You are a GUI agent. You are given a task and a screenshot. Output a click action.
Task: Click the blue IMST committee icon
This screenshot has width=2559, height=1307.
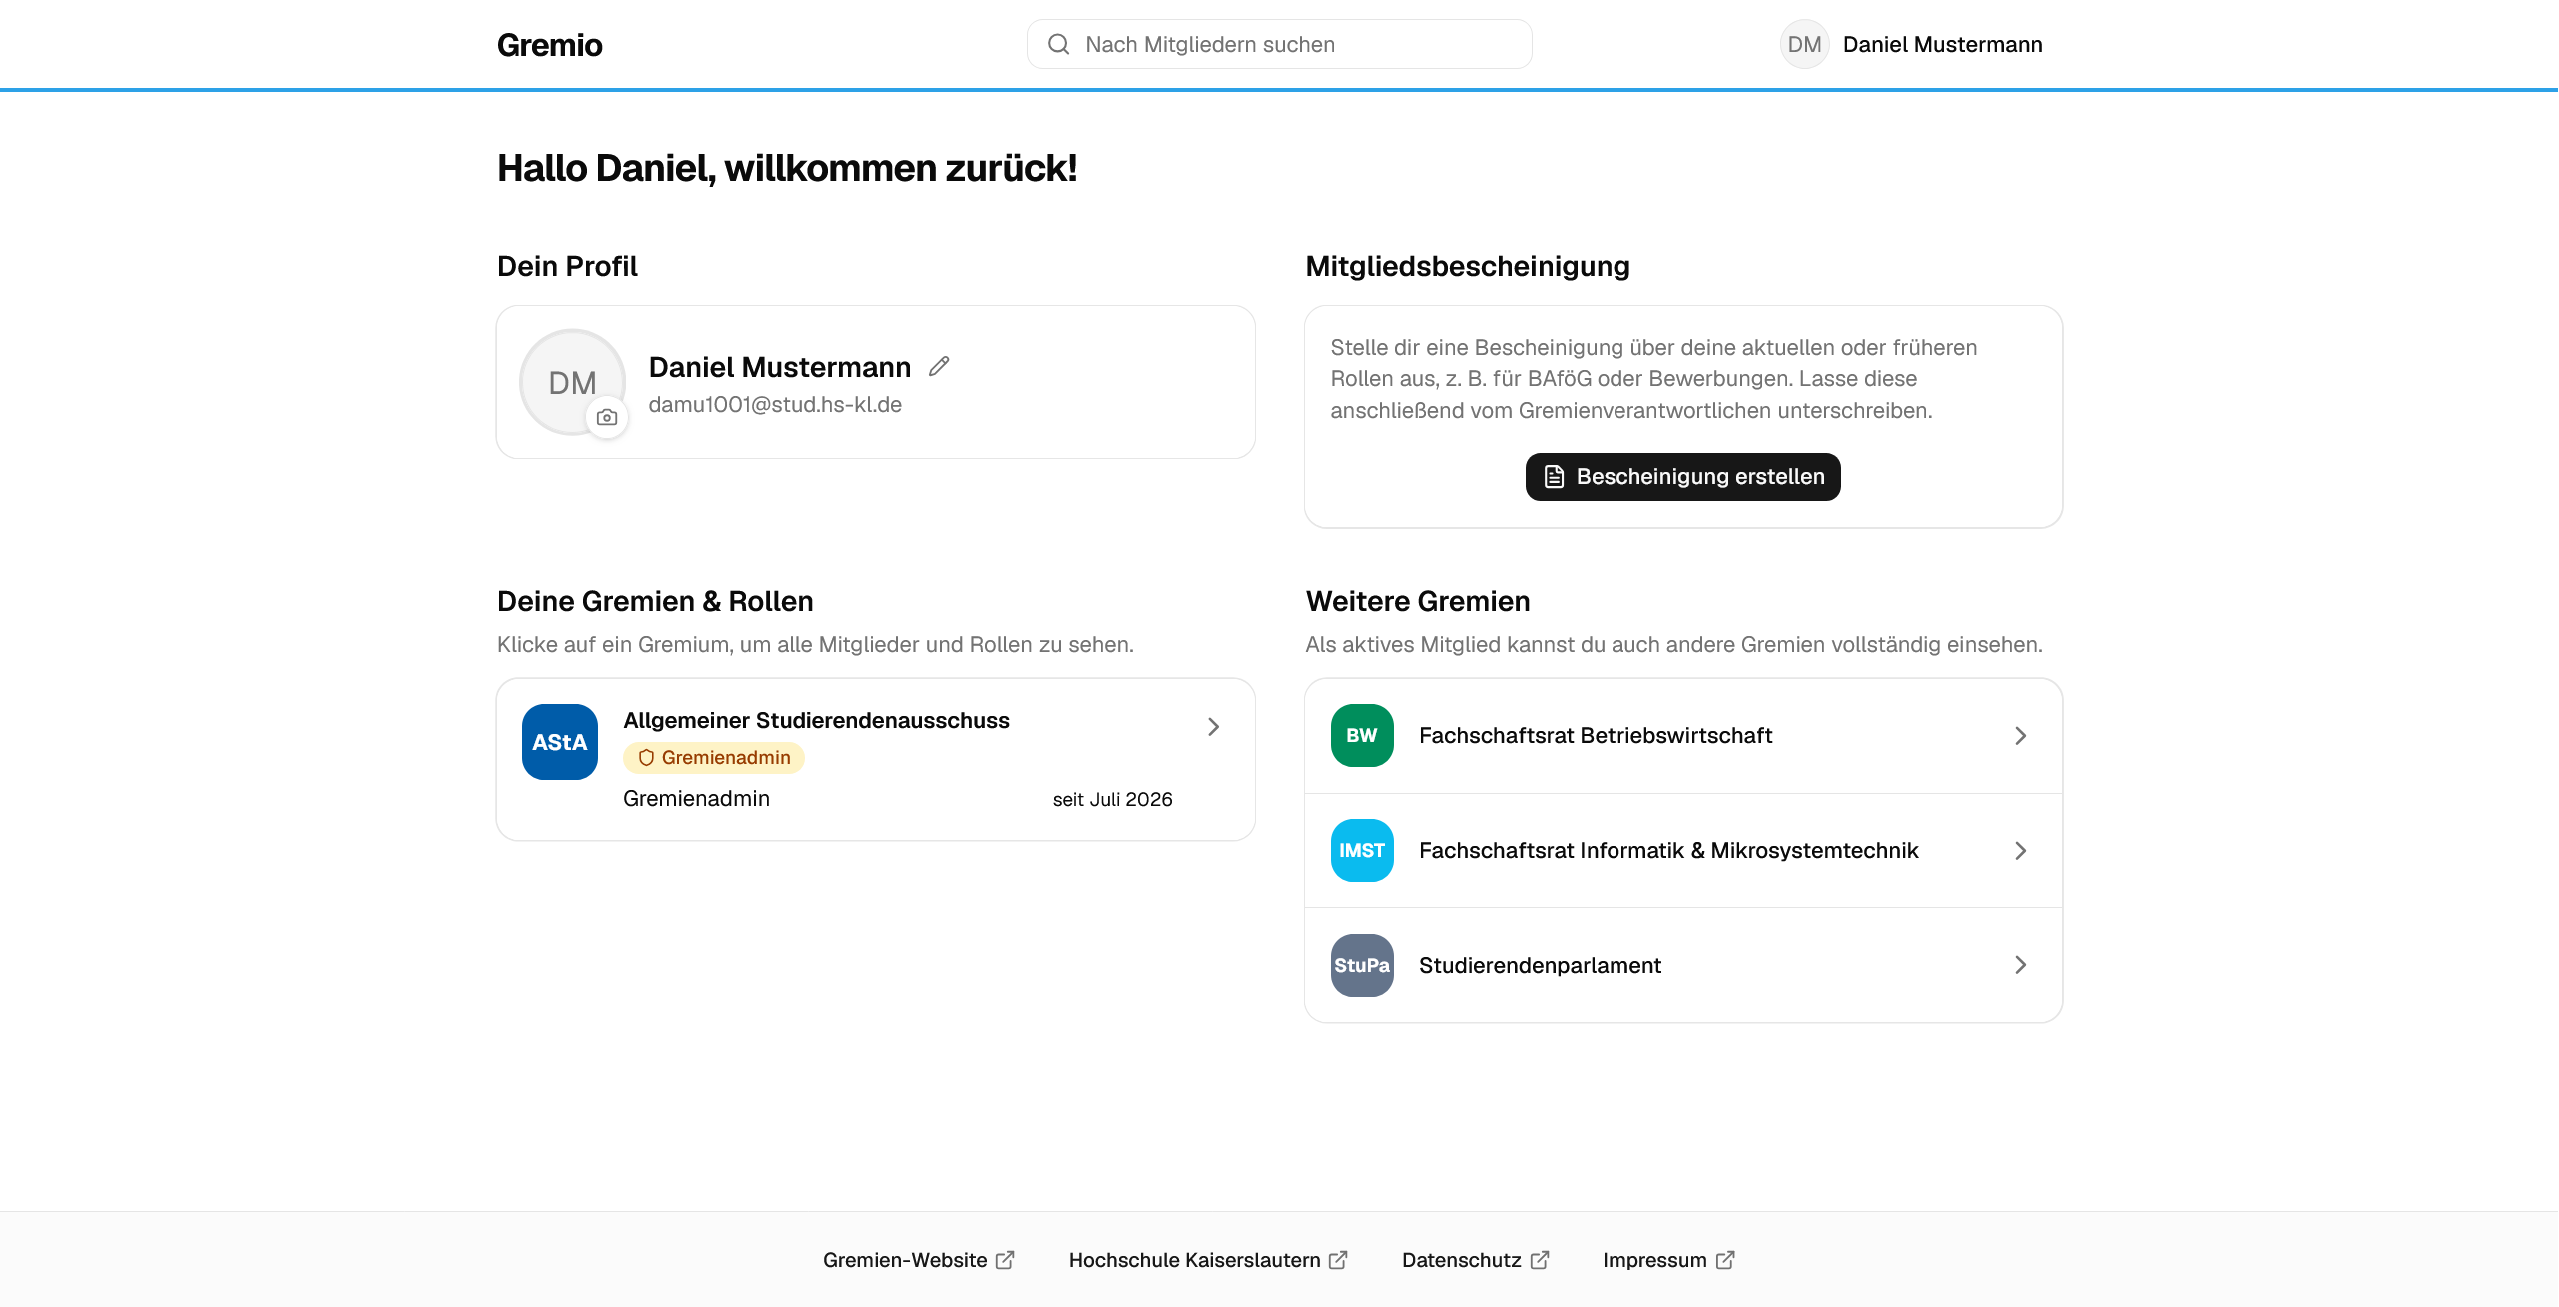point(1362,851)
